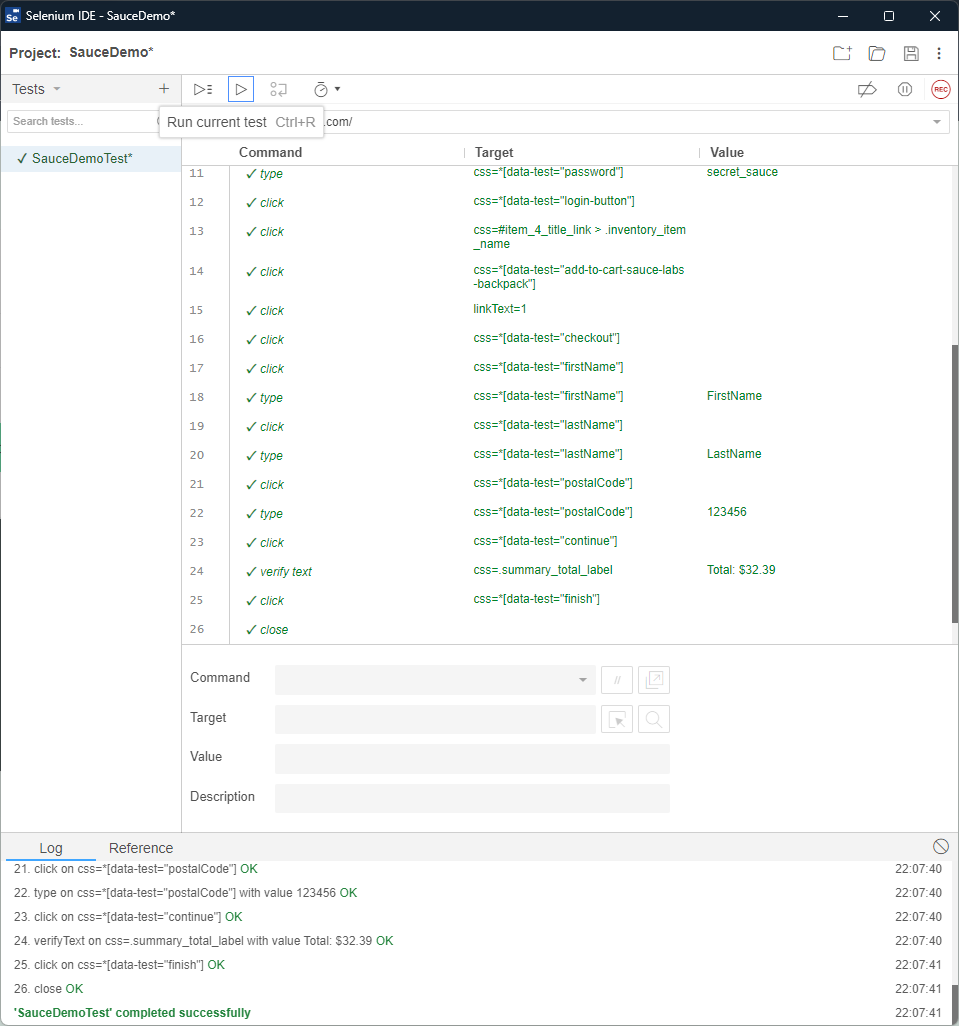
Task: Click the Target input field
Action: tap(435, 719)
